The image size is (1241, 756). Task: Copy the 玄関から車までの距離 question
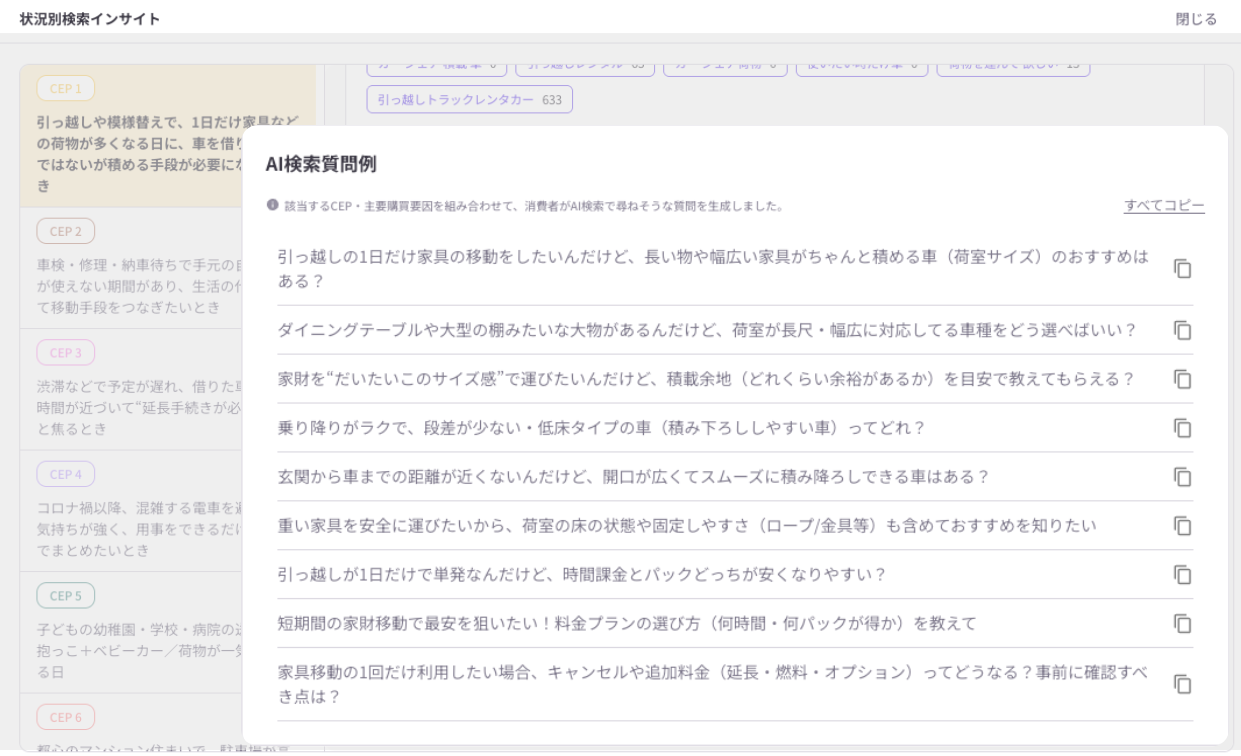[x=1183, y=477]
